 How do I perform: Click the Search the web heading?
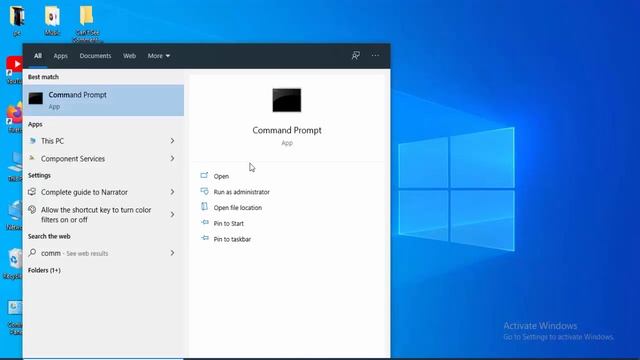pyautogui.click(x=49, y=236)
